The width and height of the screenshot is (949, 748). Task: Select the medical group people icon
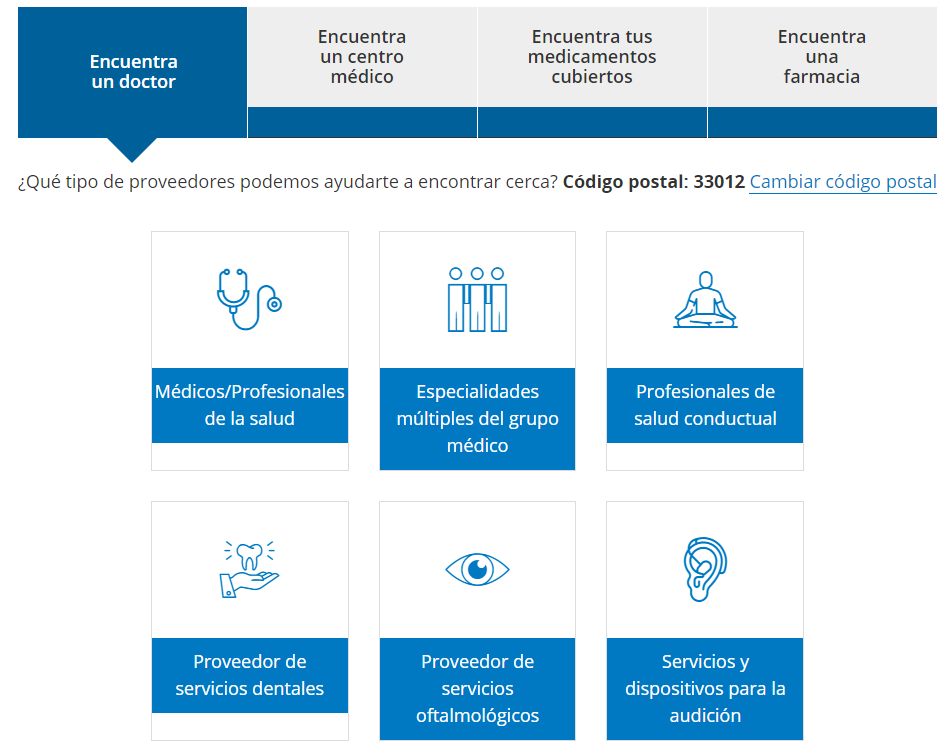click(477, 299)
